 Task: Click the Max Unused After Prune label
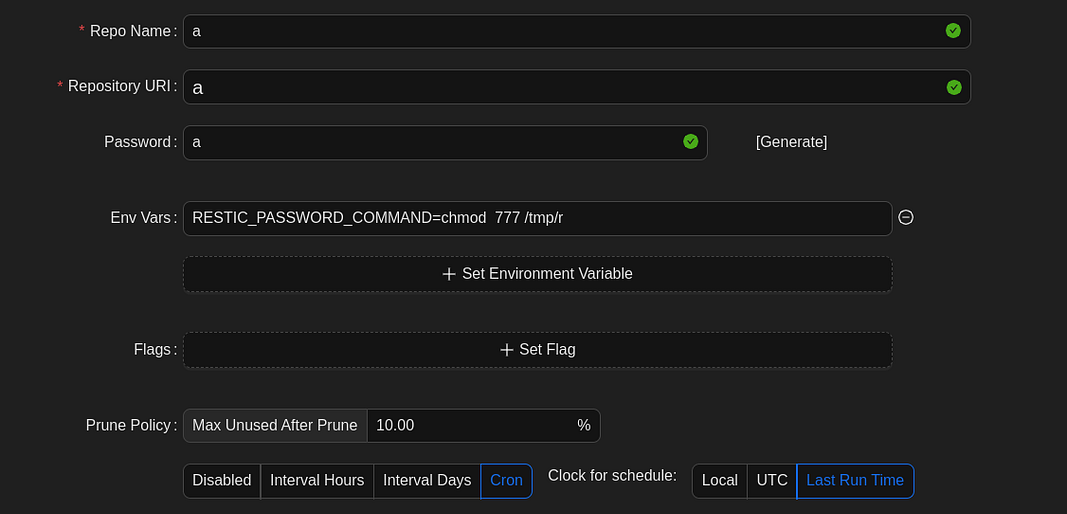tap(275, 425)
